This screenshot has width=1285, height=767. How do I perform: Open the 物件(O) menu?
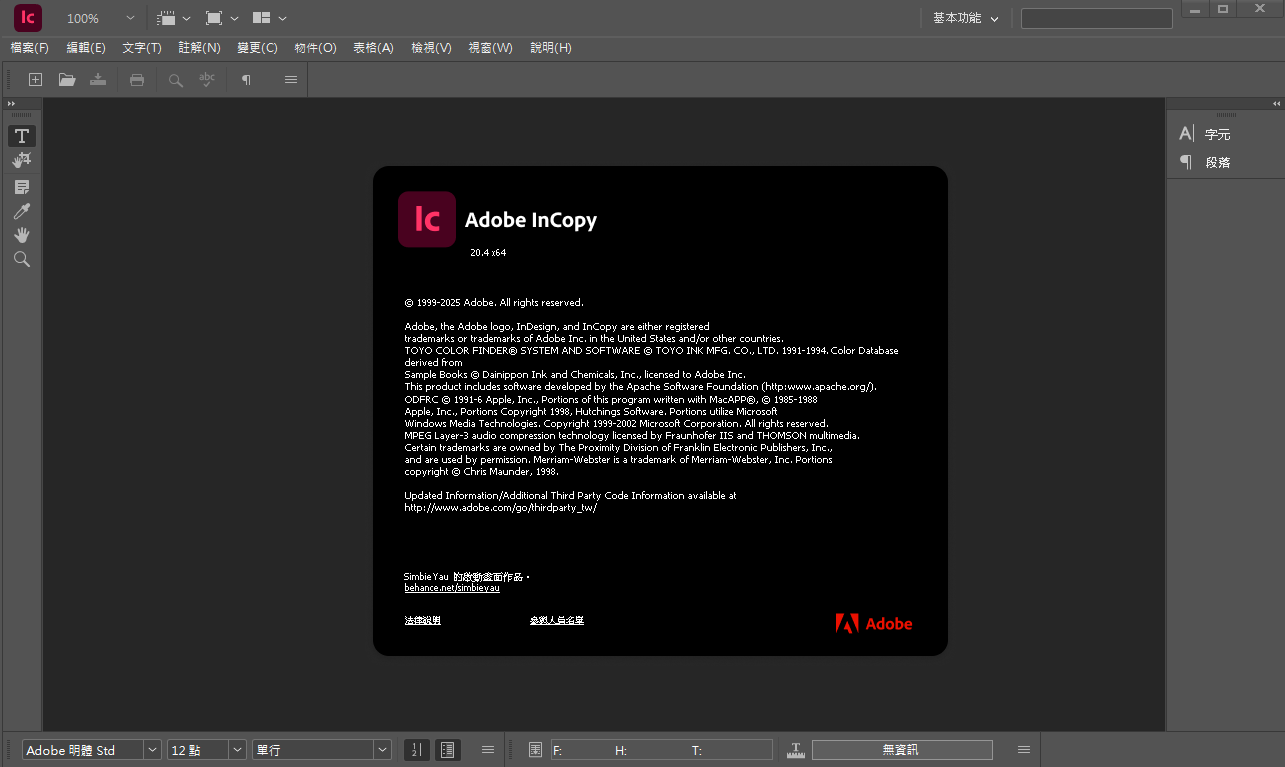point(315,48)
